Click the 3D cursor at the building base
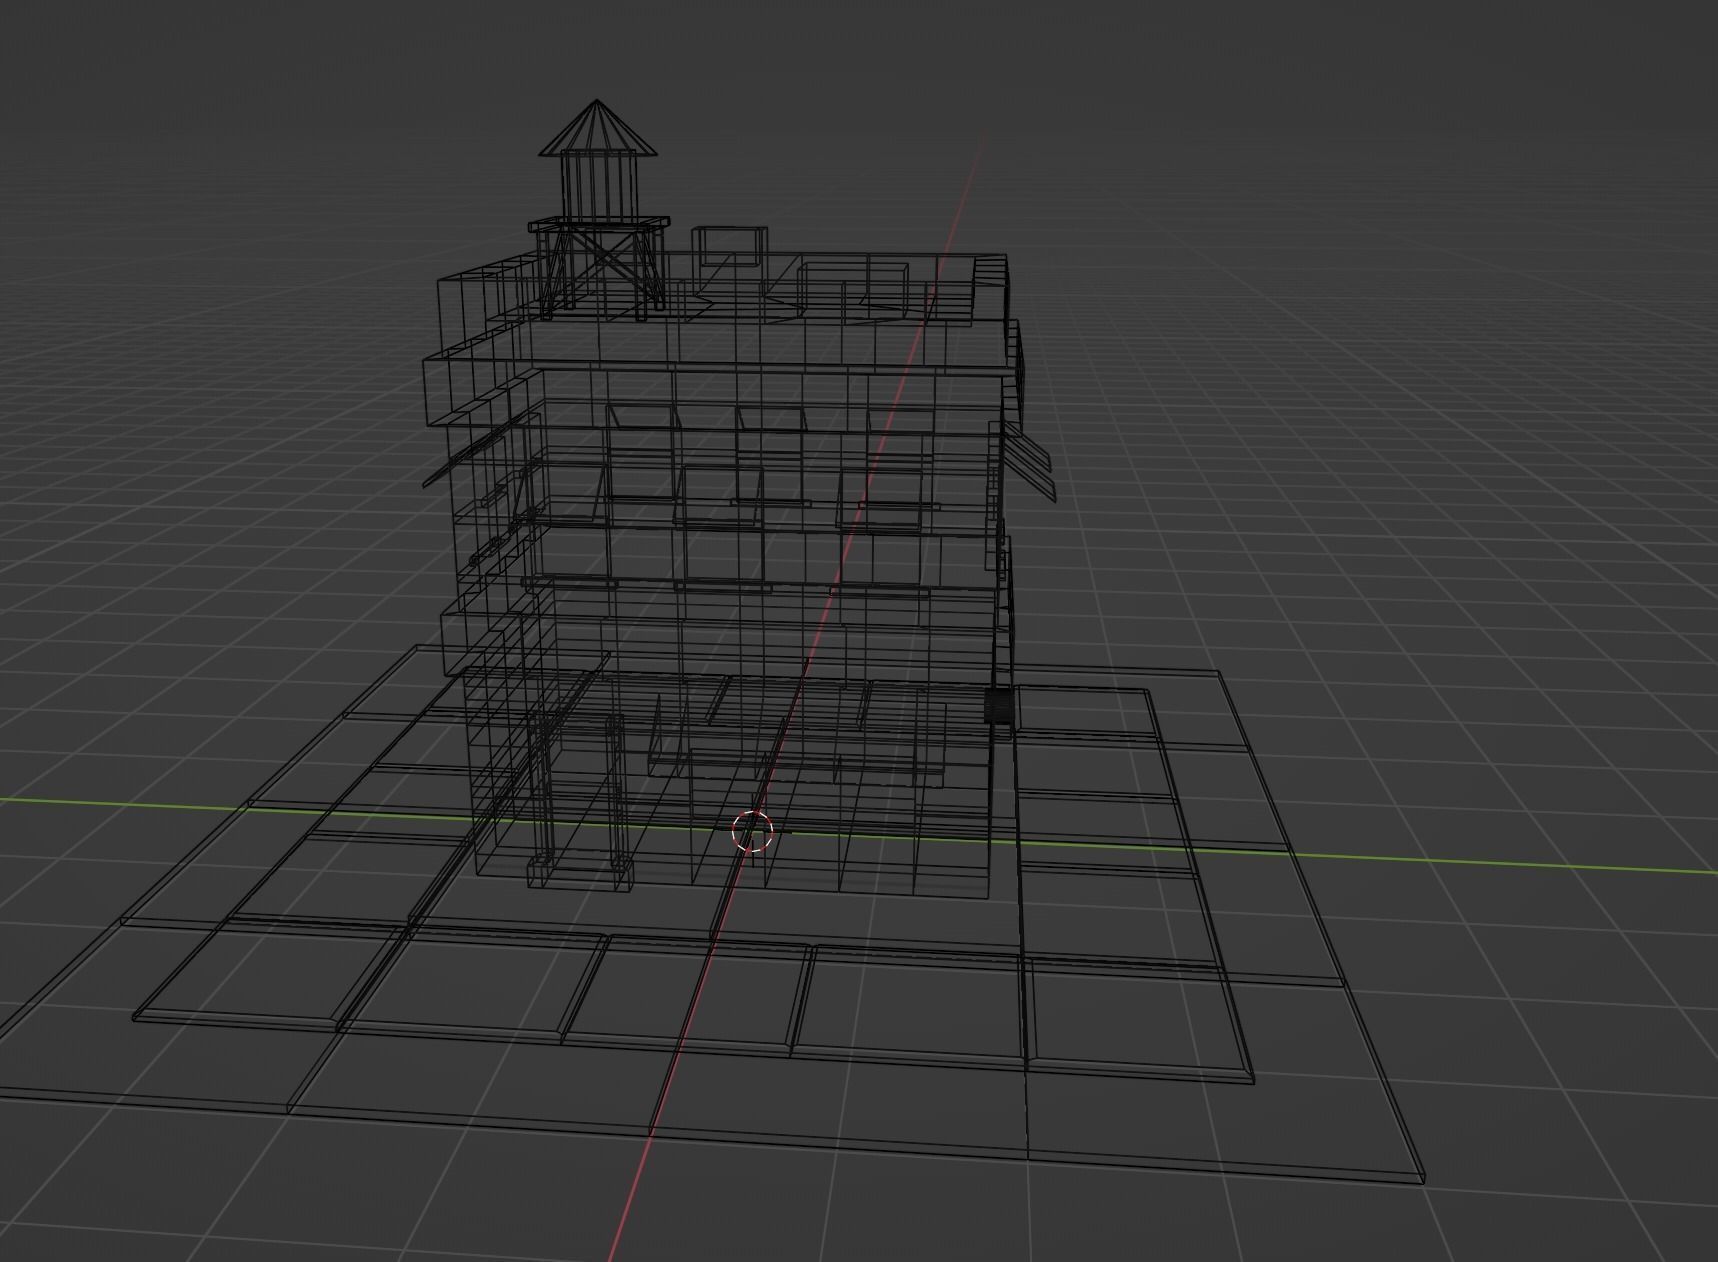The image size is (1718, 1262). [x=753, y=831]
